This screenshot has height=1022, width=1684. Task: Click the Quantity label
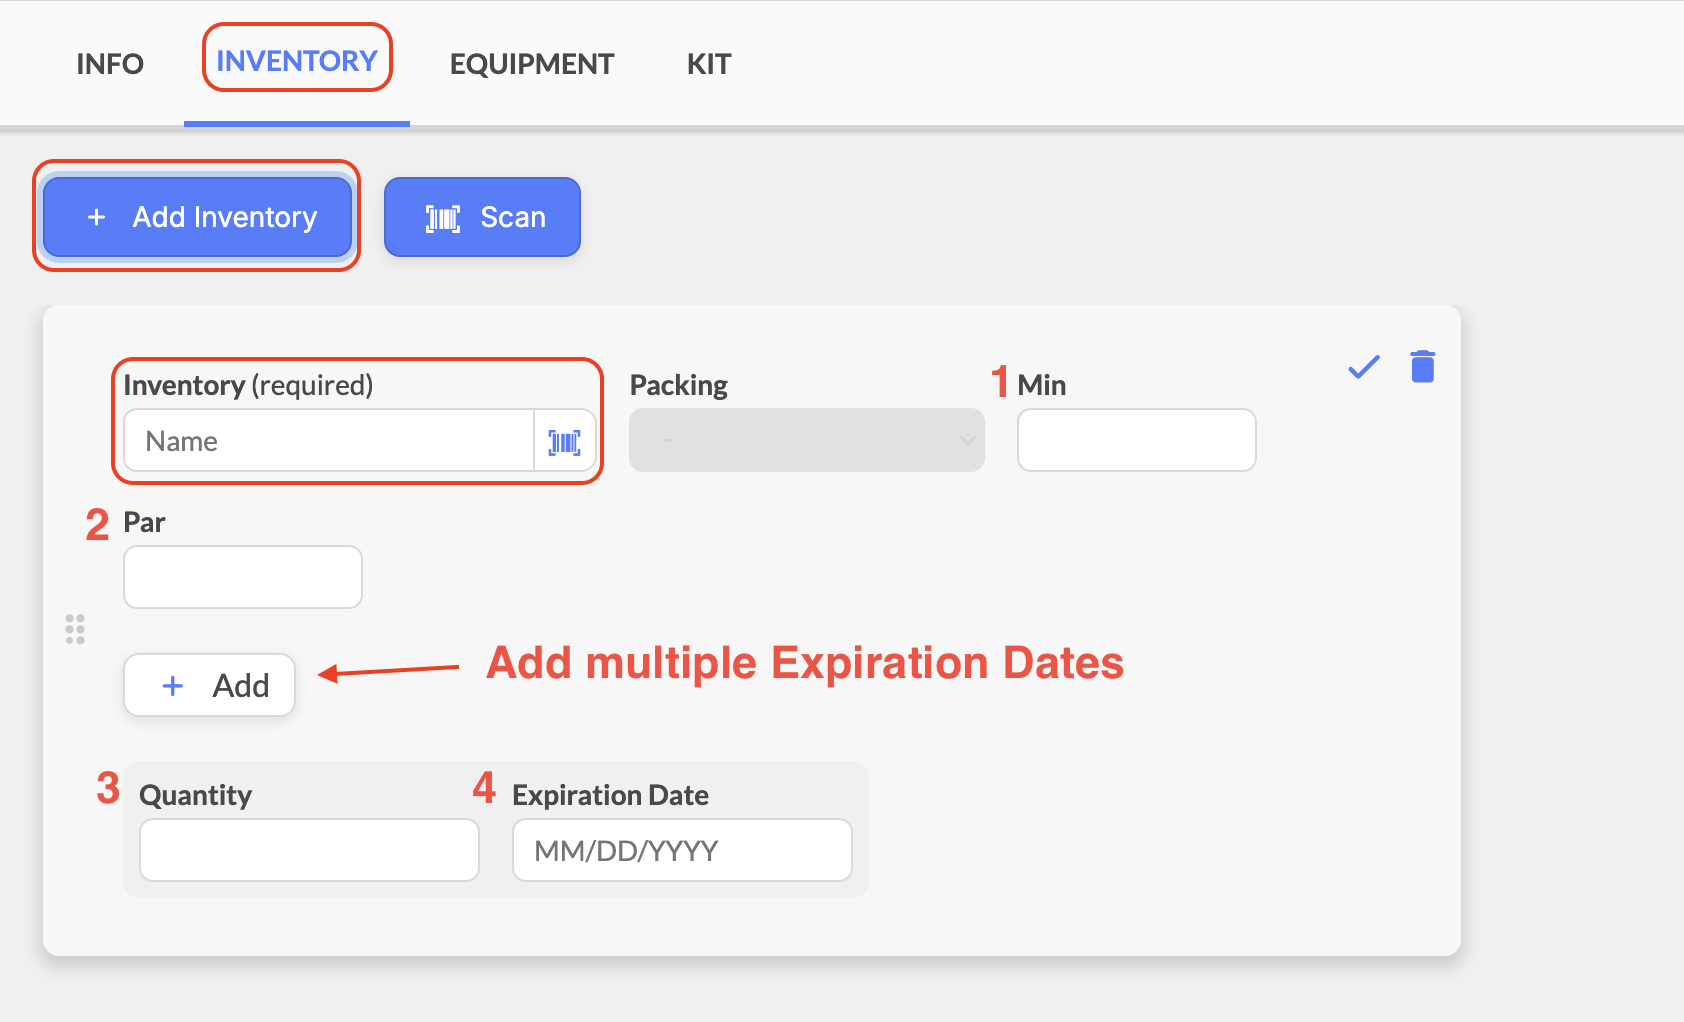tap(196, 795)
